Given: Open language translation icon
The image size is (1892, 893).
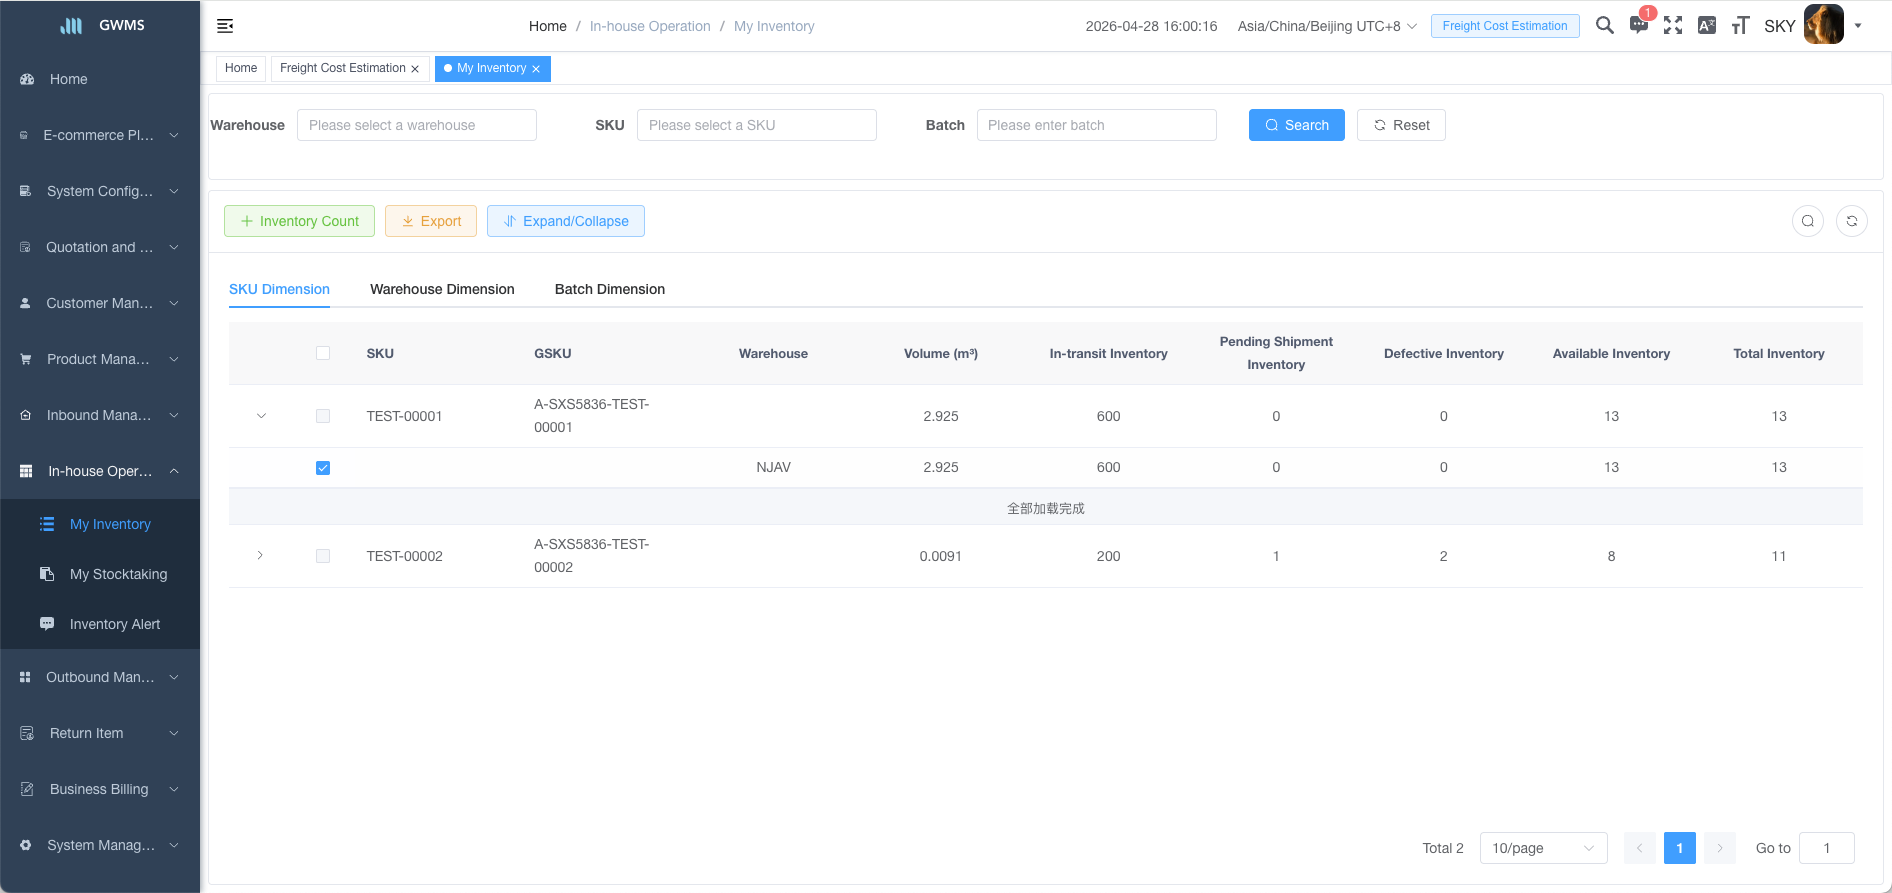Looking at the screenshot, I should tap(1706, 26).
